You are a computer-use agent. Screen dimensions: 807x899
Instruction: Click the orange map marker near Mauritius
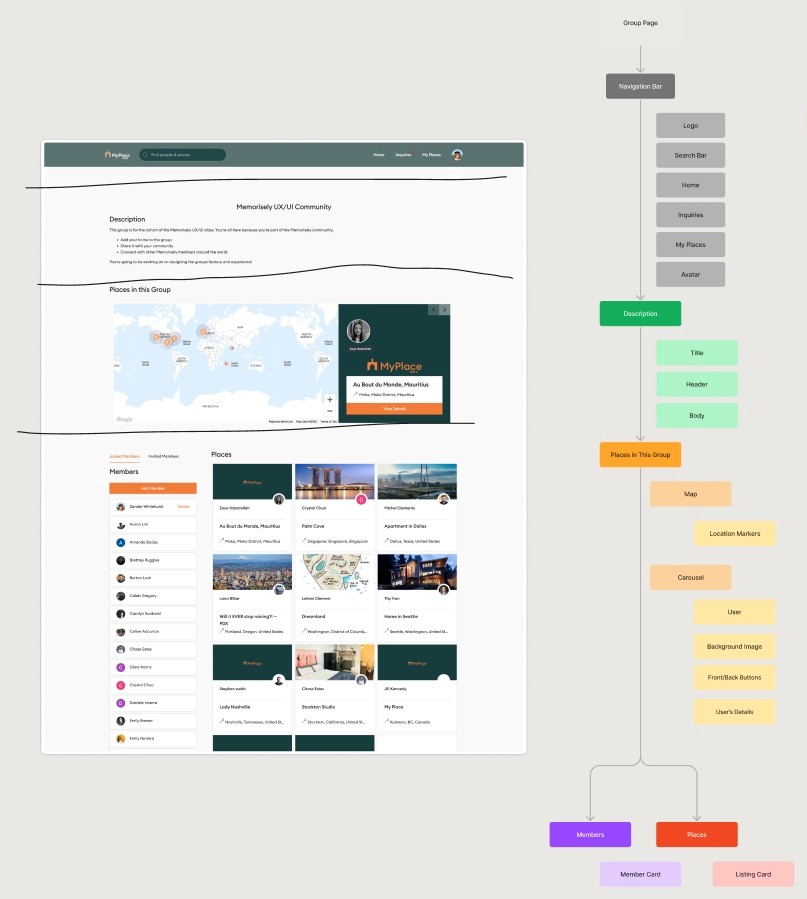226,363
